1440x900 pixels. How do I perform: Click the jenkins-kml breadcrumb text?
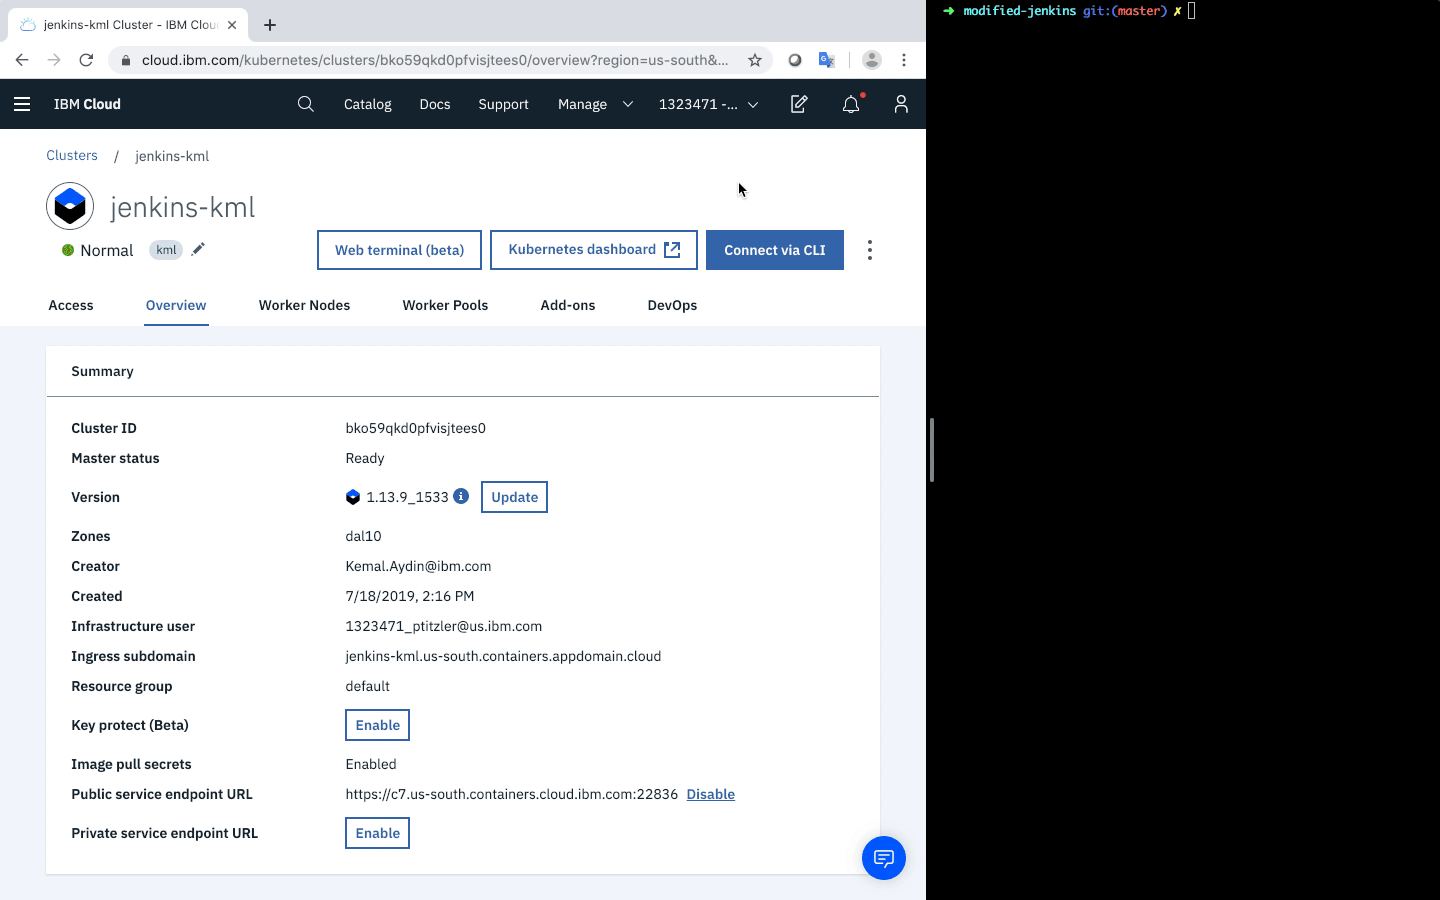(172, 156)
